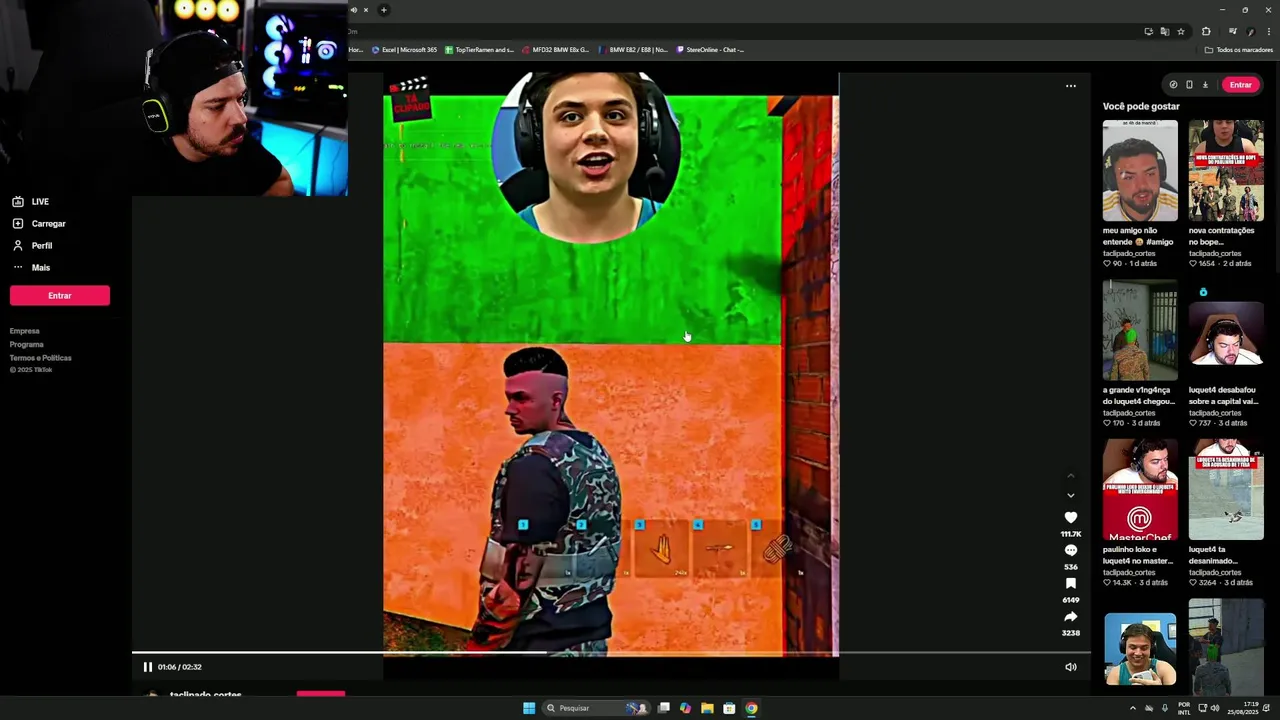The height and width of the screenshot is (720, 1280).
Task: Switch to Chrome on taskbar
Action: click(751, 708)
